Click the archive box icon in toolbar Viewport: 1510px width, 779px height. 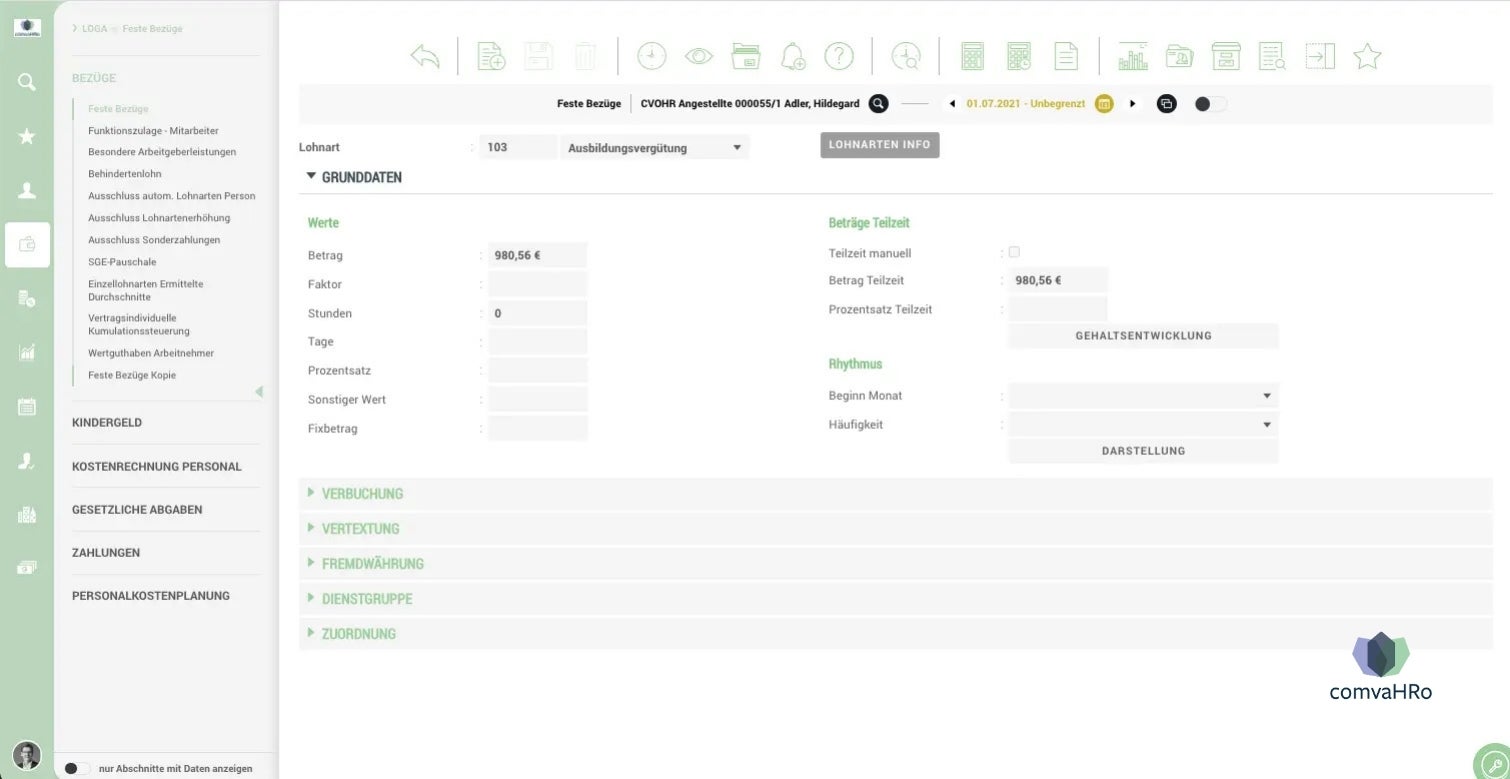(1226, 57)
